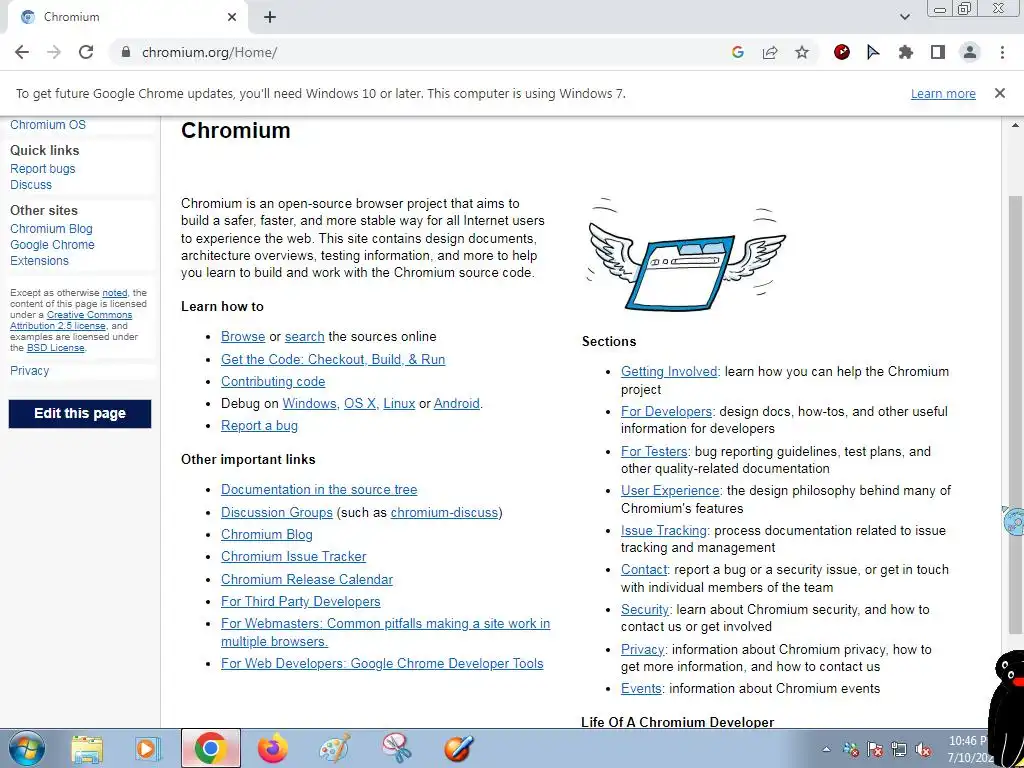Open Chromium OS sidebar link
Image resolution: width=1024 pixels, height=768 pixels.
(48, 125)
